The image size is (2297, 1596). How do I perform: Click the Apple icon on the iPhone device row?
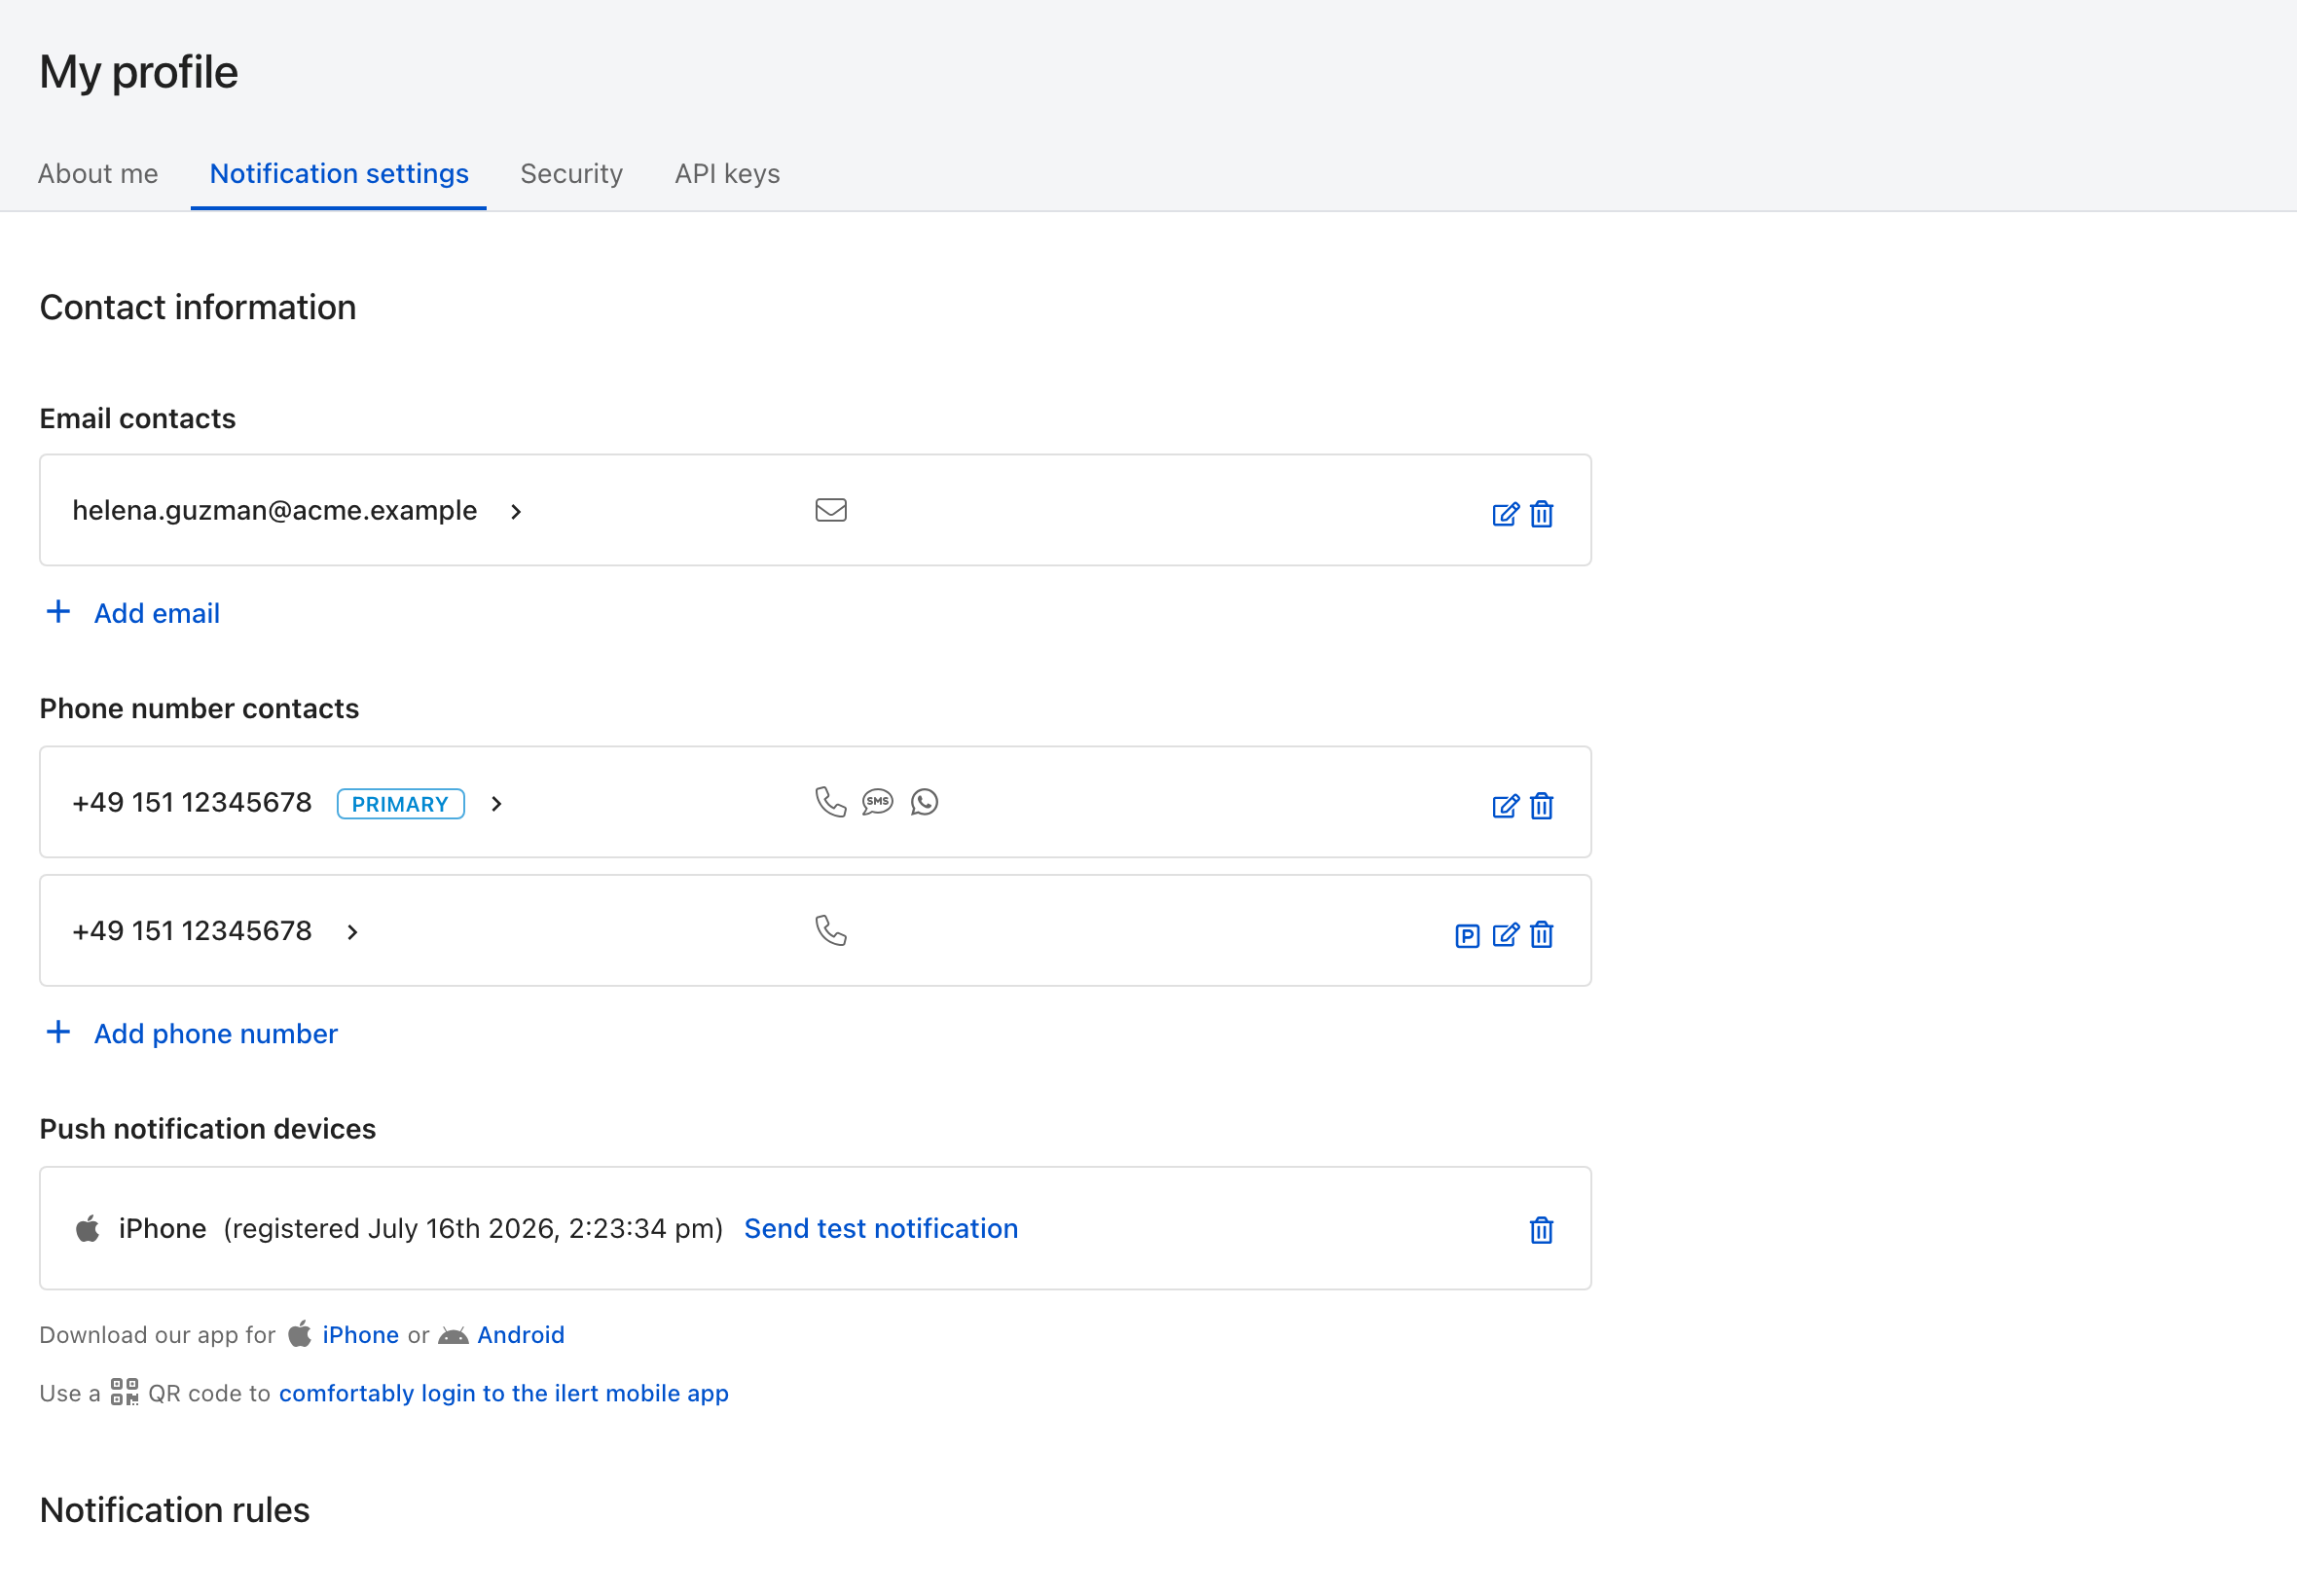pos(88,1228)
